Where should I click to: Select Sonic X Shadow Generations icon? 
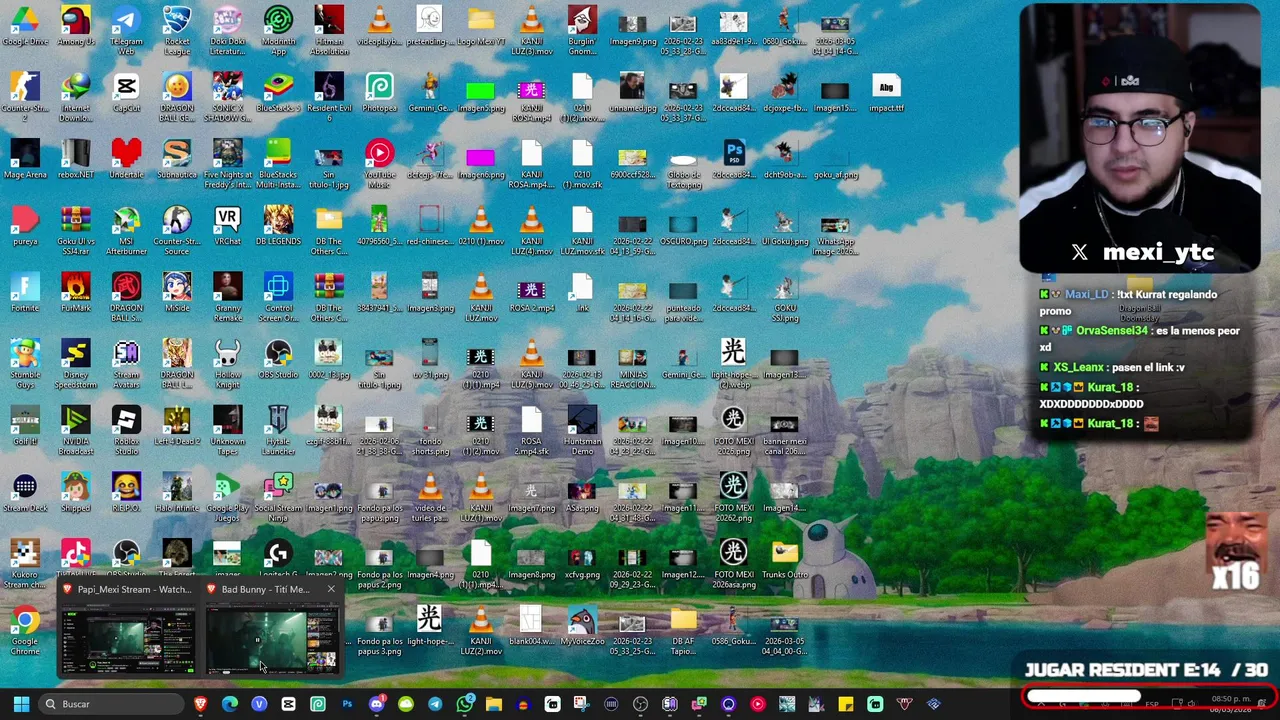(x=227, y=97)
